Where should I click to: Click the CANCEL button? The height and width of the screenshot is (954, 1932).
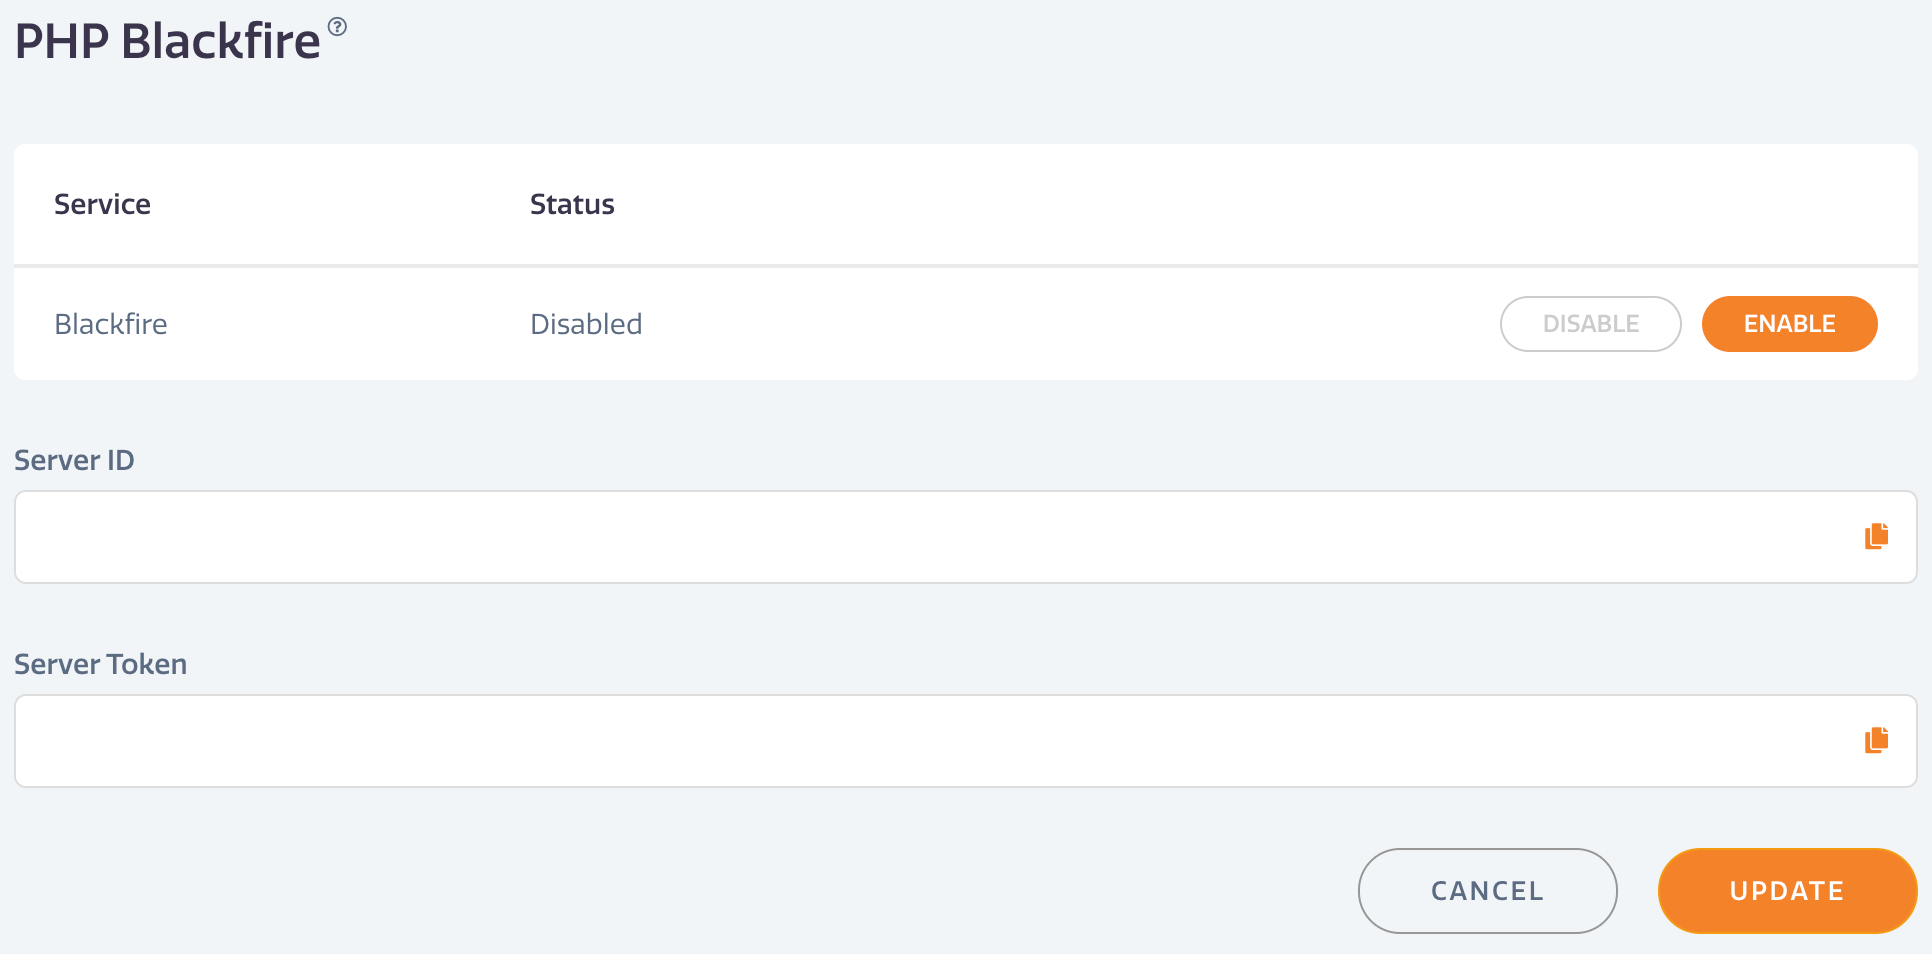1487,891
